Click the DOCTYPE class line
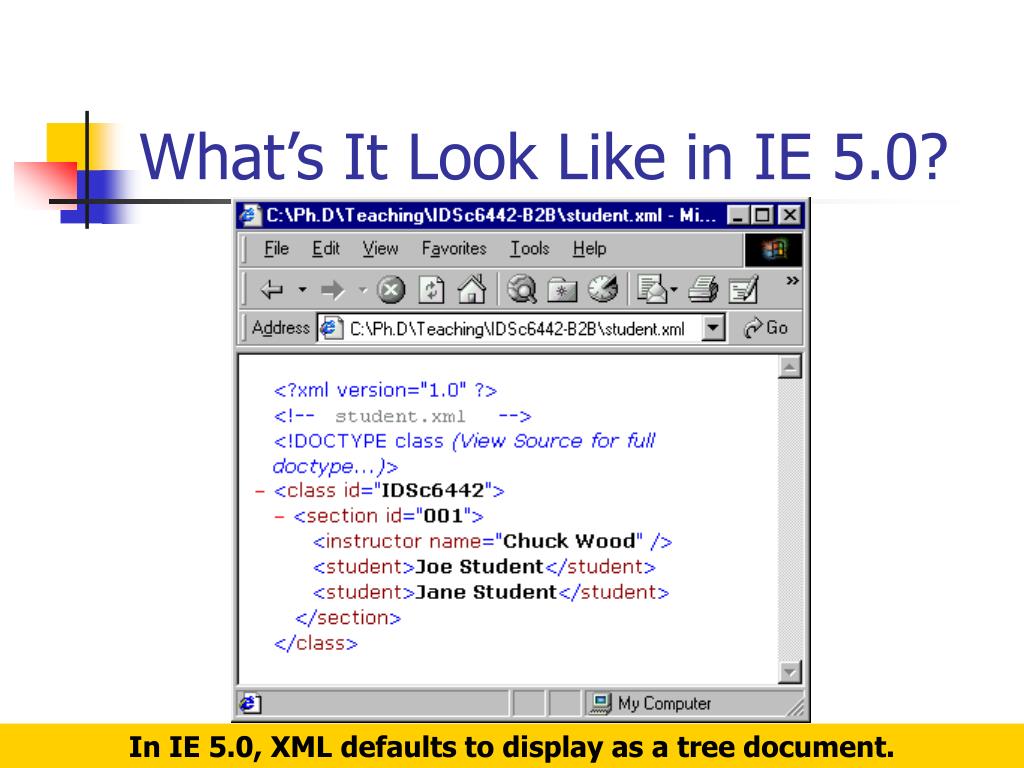This screenshot has height=768, width=1024. pos(464,454)
